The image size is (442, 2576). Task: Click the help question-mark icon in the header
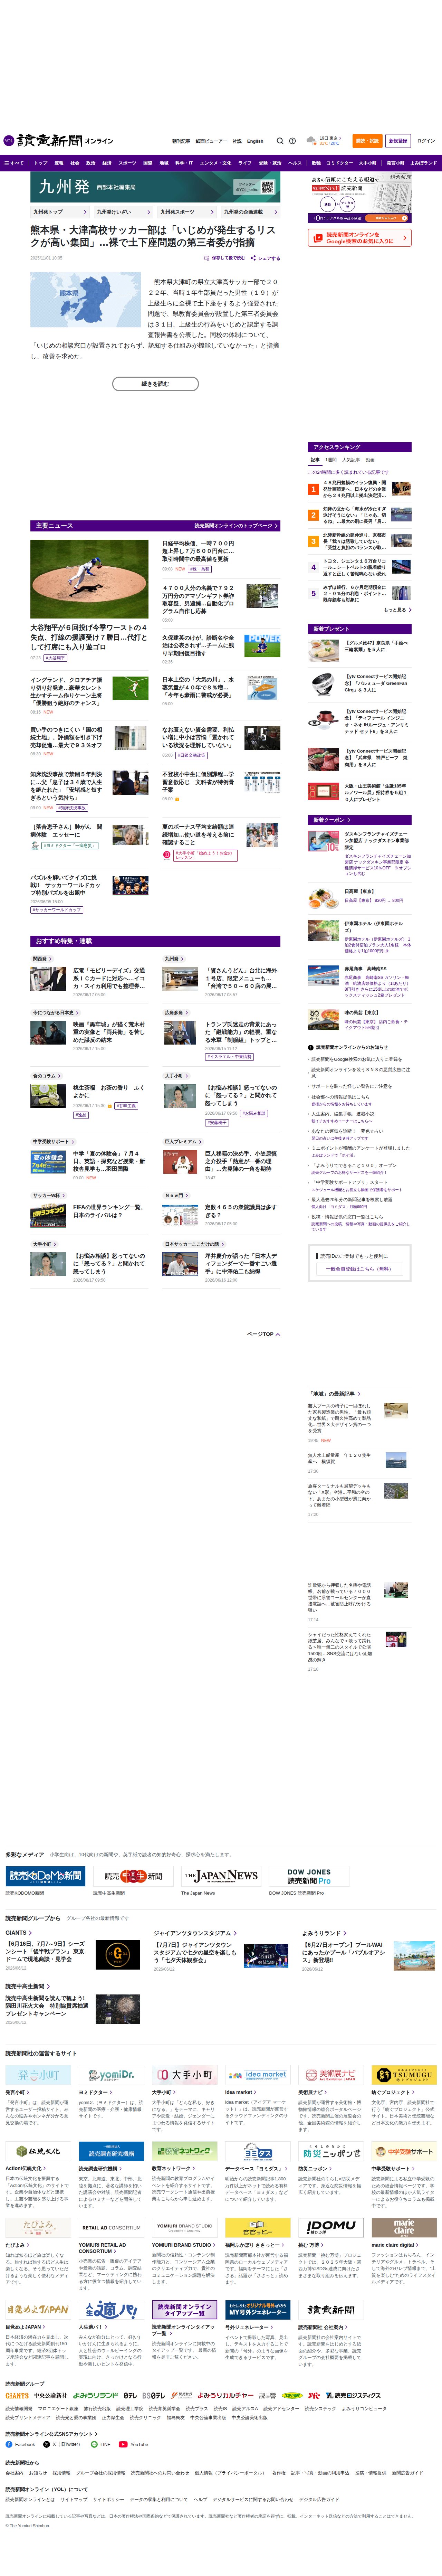(x=292, y=141)
